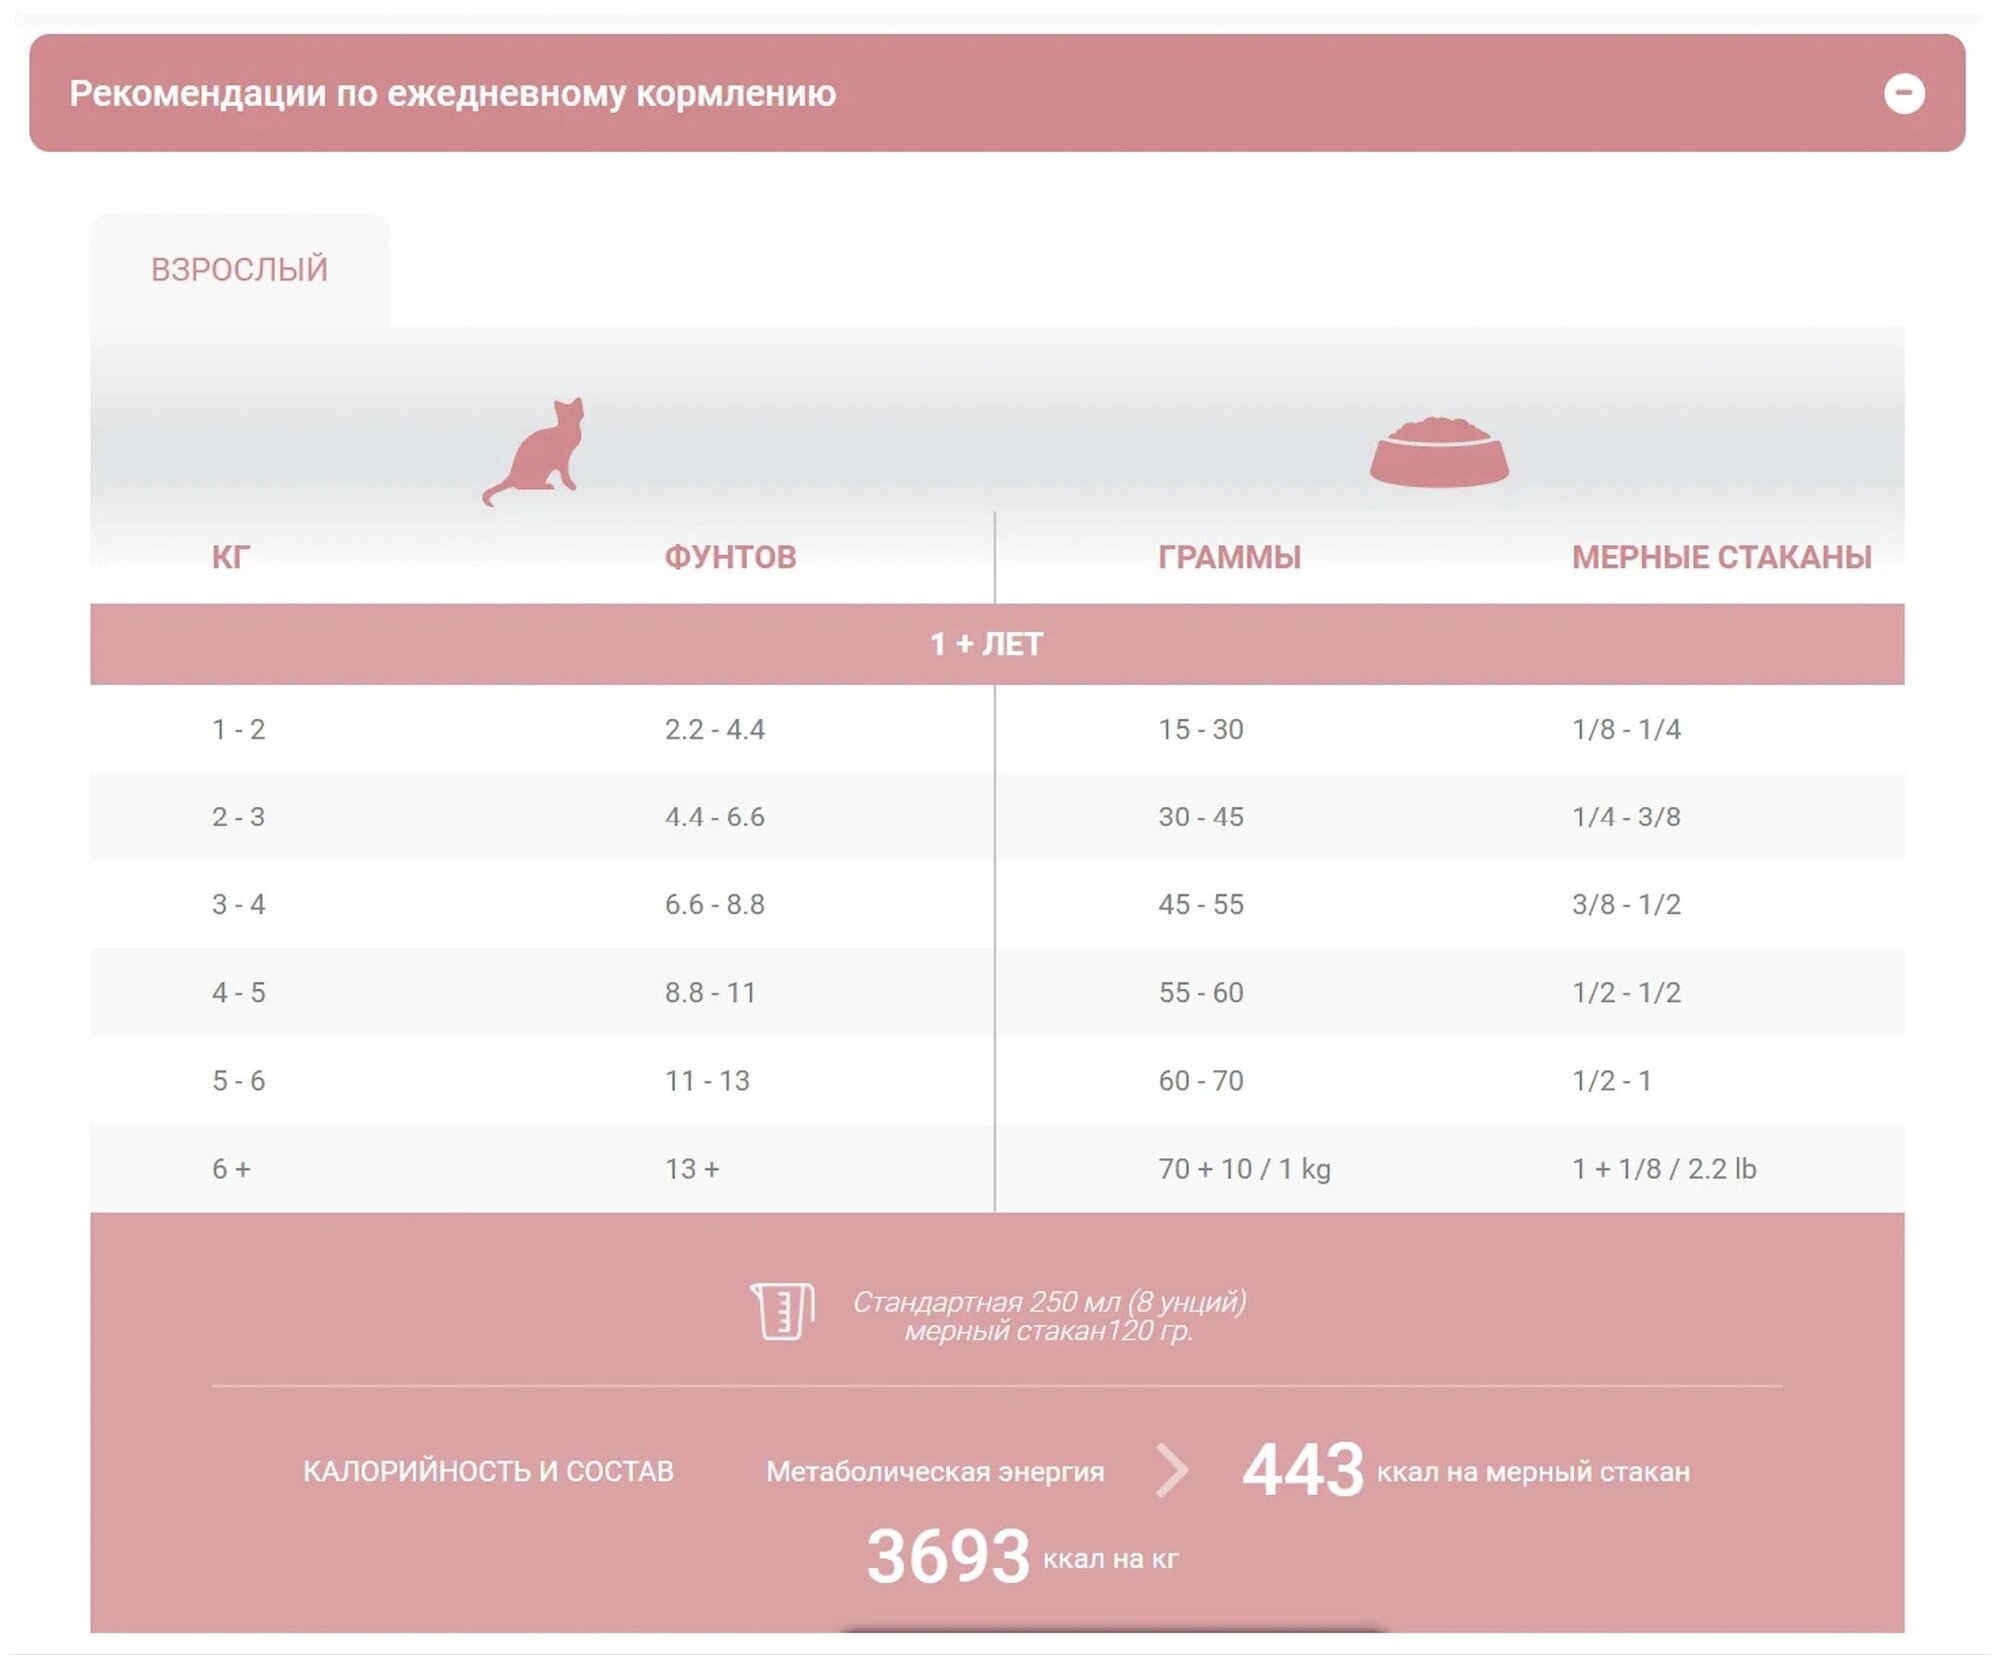Image resolution: width=2000 pixels, height=1664 pixels.
Task: Click the food bowl icon
Action: click(x=1439, y=452)
